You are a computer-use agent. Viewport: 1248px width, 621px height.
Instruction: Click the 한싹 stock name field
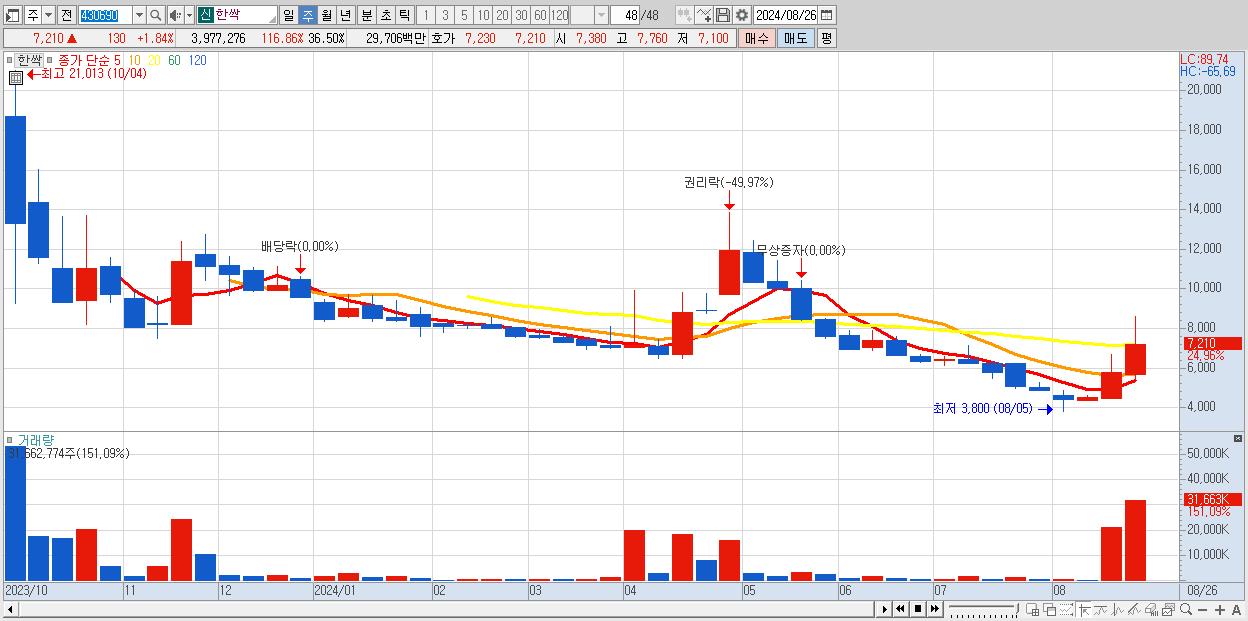tap(245, 15)
